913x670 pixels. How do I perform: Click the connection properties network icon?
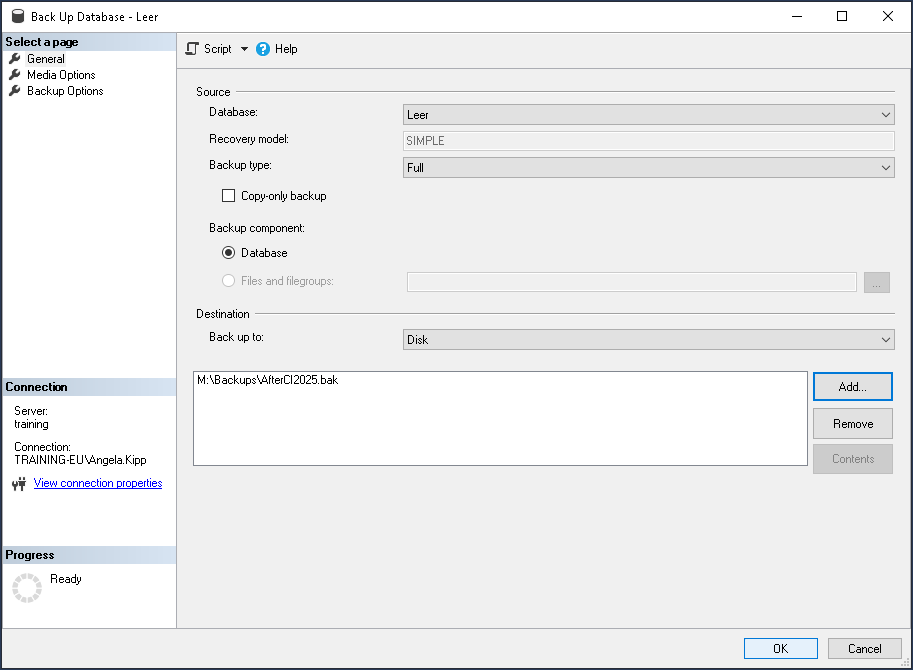pyautogui.click(x=18, y=484)
